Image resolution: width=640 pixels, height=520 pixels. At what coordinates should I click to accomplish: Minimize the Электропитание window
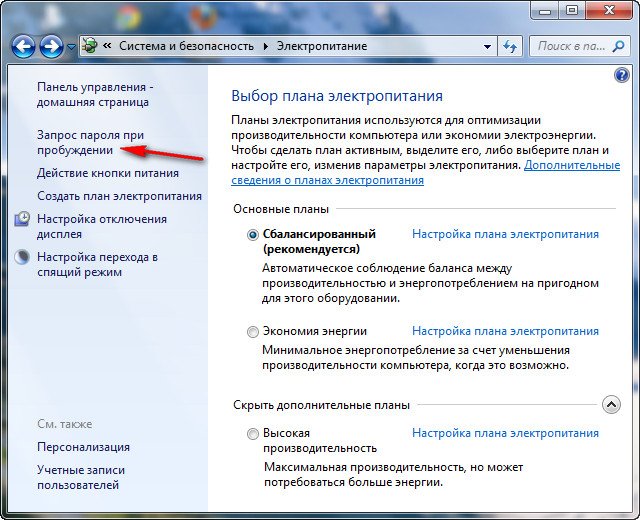545,10
